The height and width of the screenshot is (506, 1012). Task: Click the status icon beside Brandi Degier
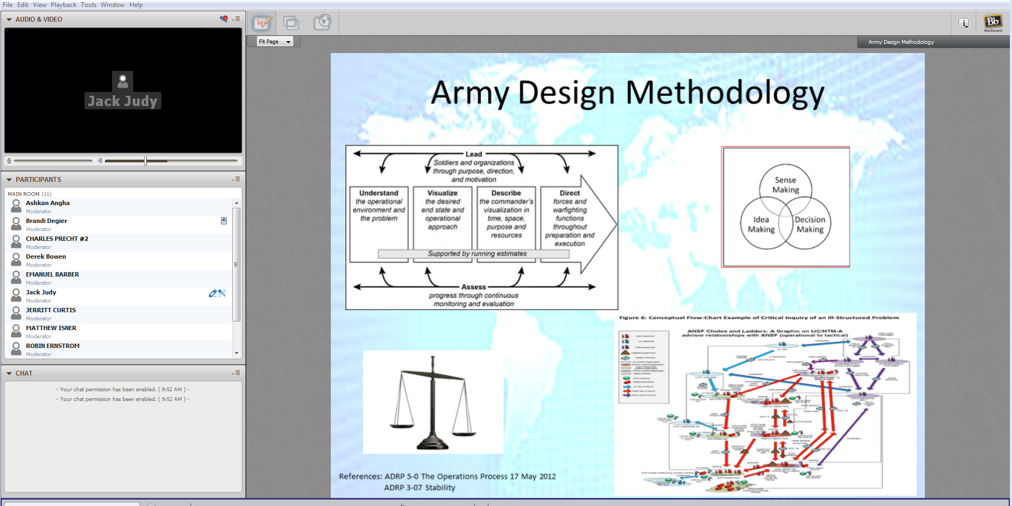coord(224,221)
